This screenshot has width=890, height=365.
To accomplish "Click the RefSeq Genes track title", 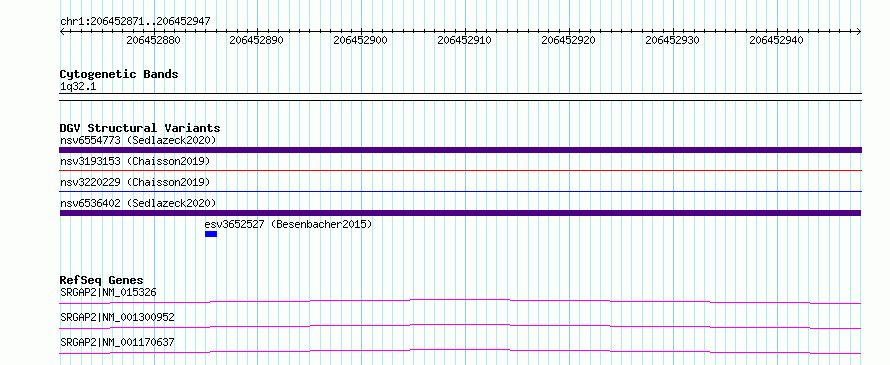I will pyautogui.click(x=102, y=280).
